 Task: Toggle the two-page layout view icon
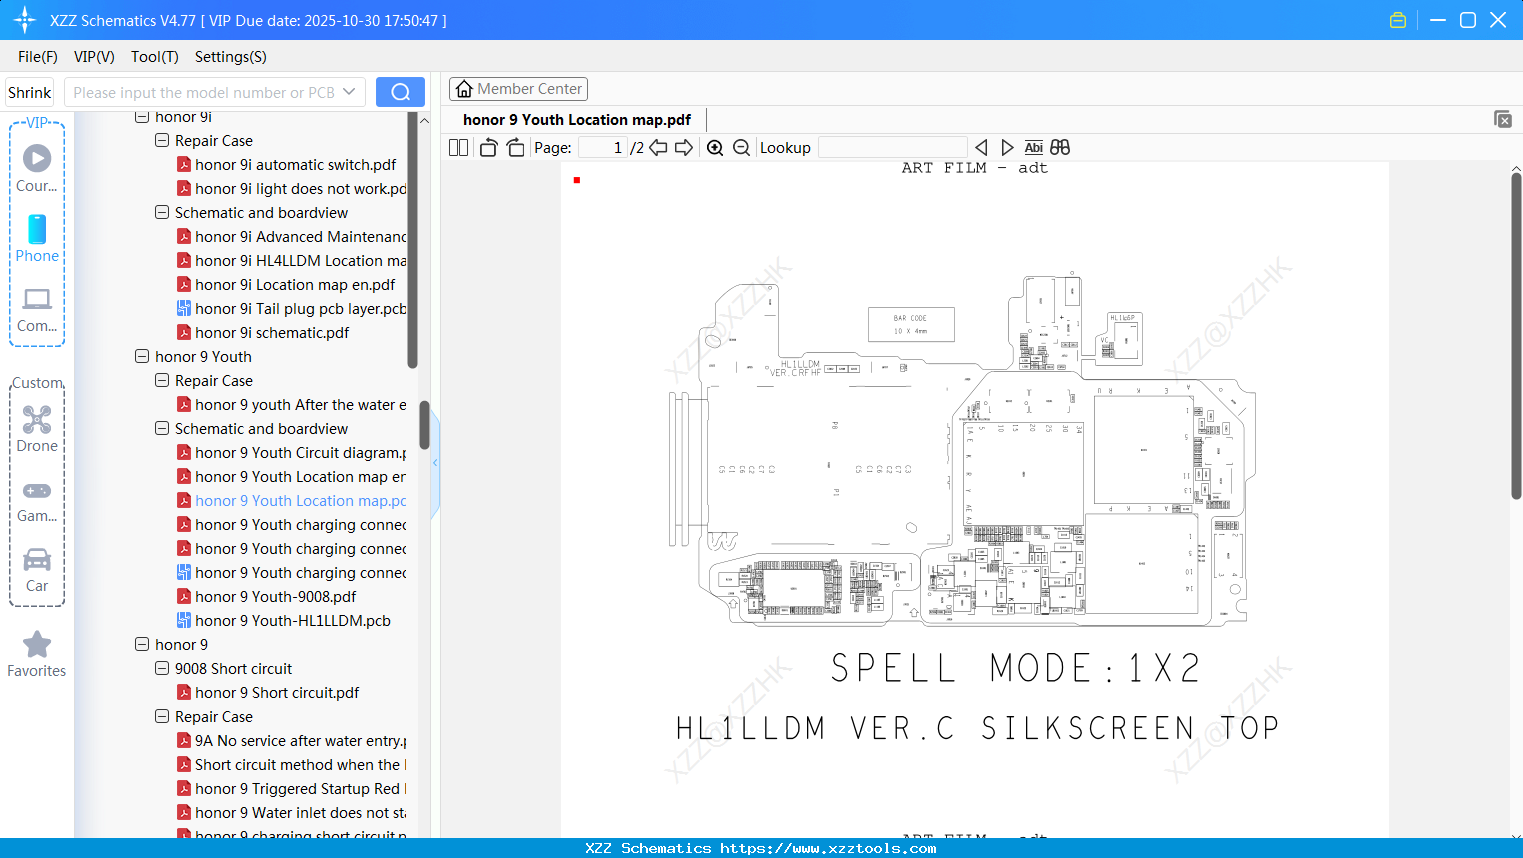click(458, 147)
